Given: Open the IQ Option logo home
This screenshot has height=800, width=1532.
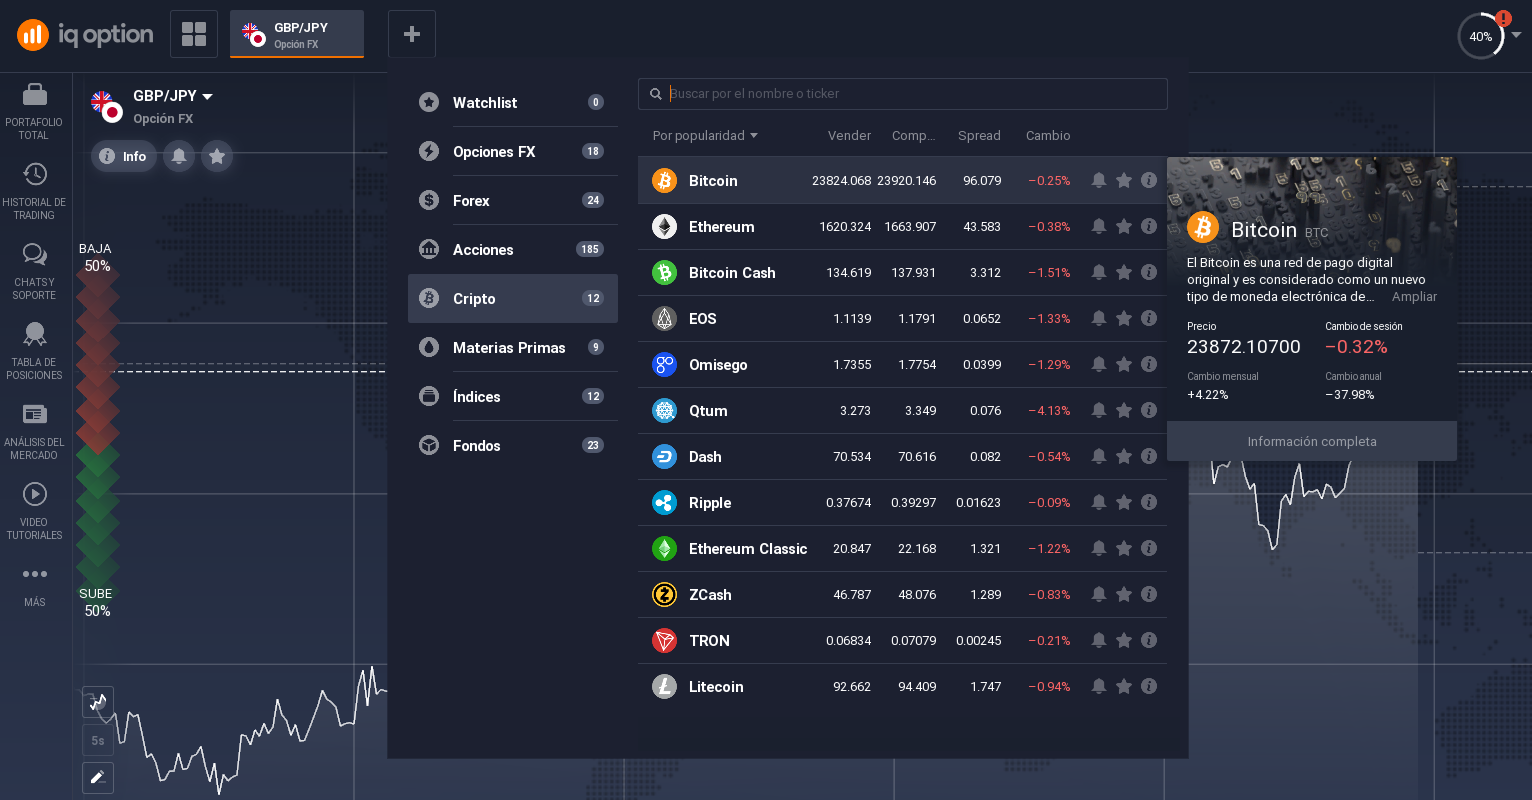Looking at the screenshot, I should point(85,35).
